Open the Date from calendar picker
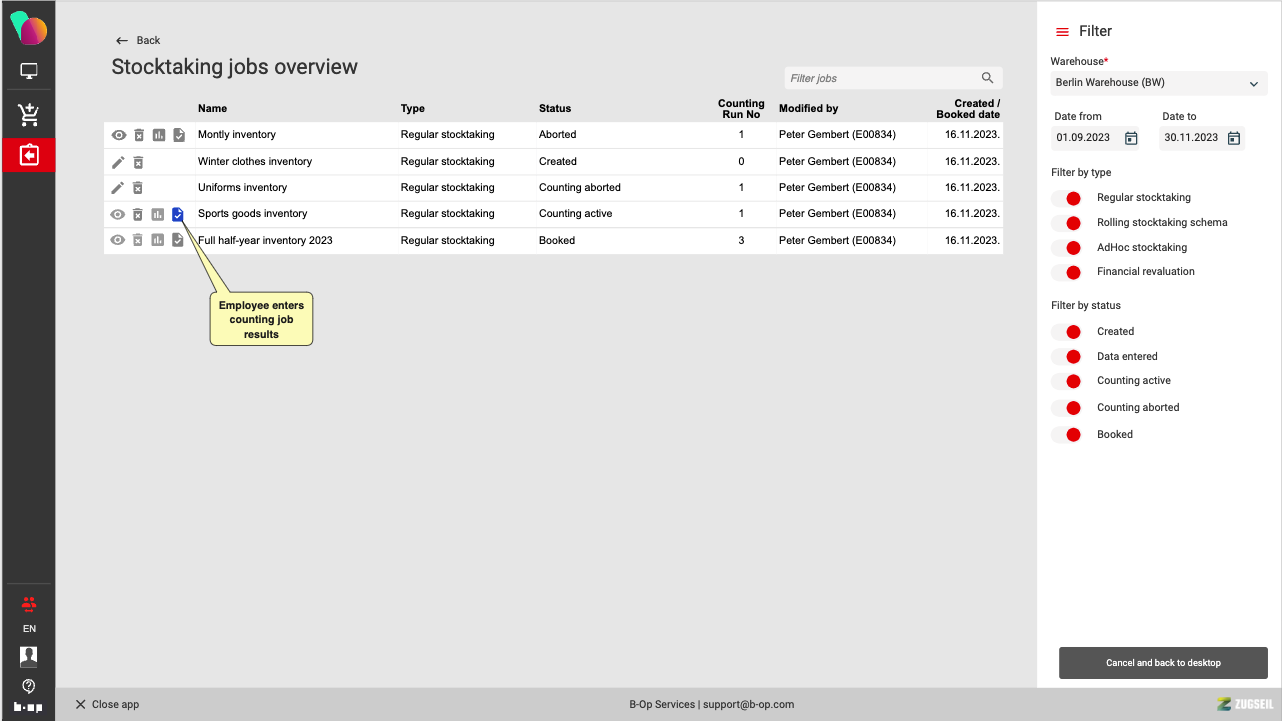The image size is (1282, 721). pyautogui.click(x=1131, y=138)
